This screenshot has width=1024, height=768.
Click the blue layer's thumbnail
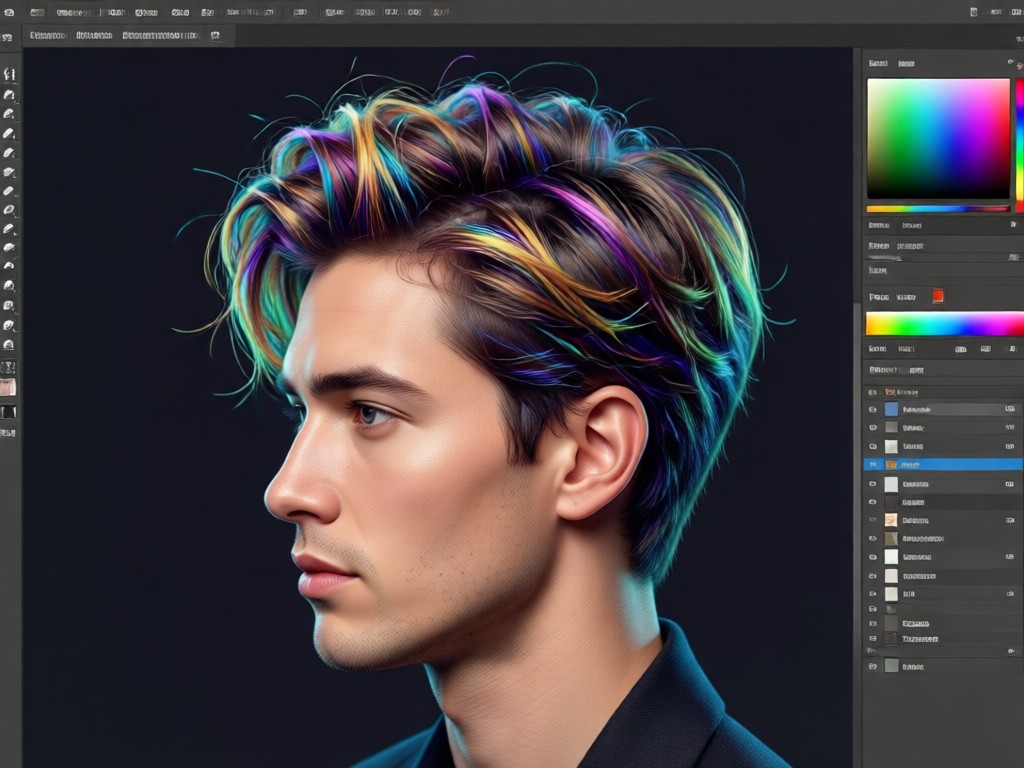point(891,409)
